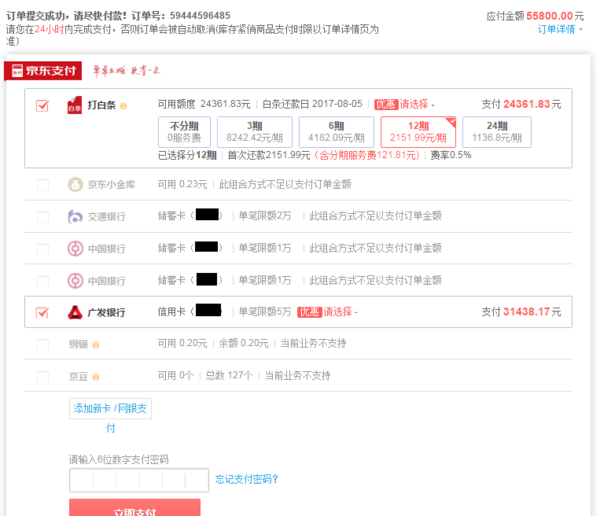Check the 京豆 checkbox

[42, 377]
